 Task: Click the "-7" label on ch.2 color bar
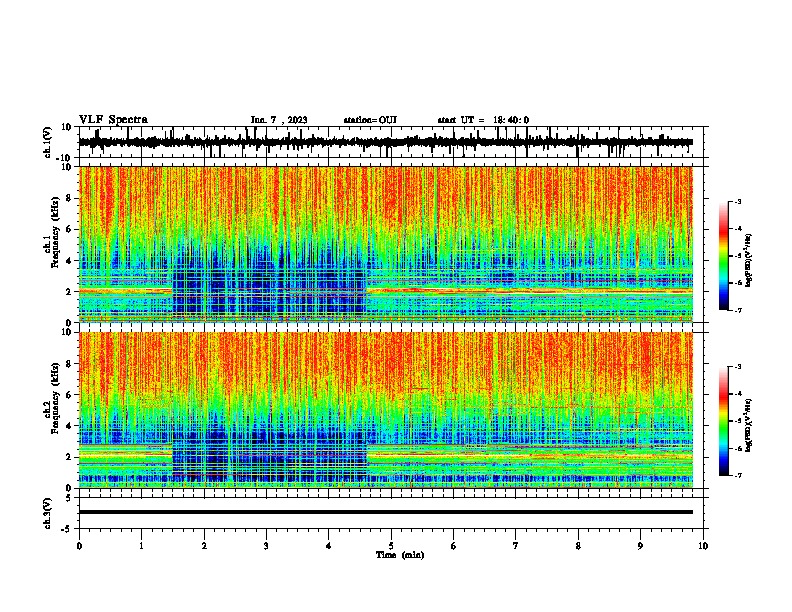click(737, 475)
